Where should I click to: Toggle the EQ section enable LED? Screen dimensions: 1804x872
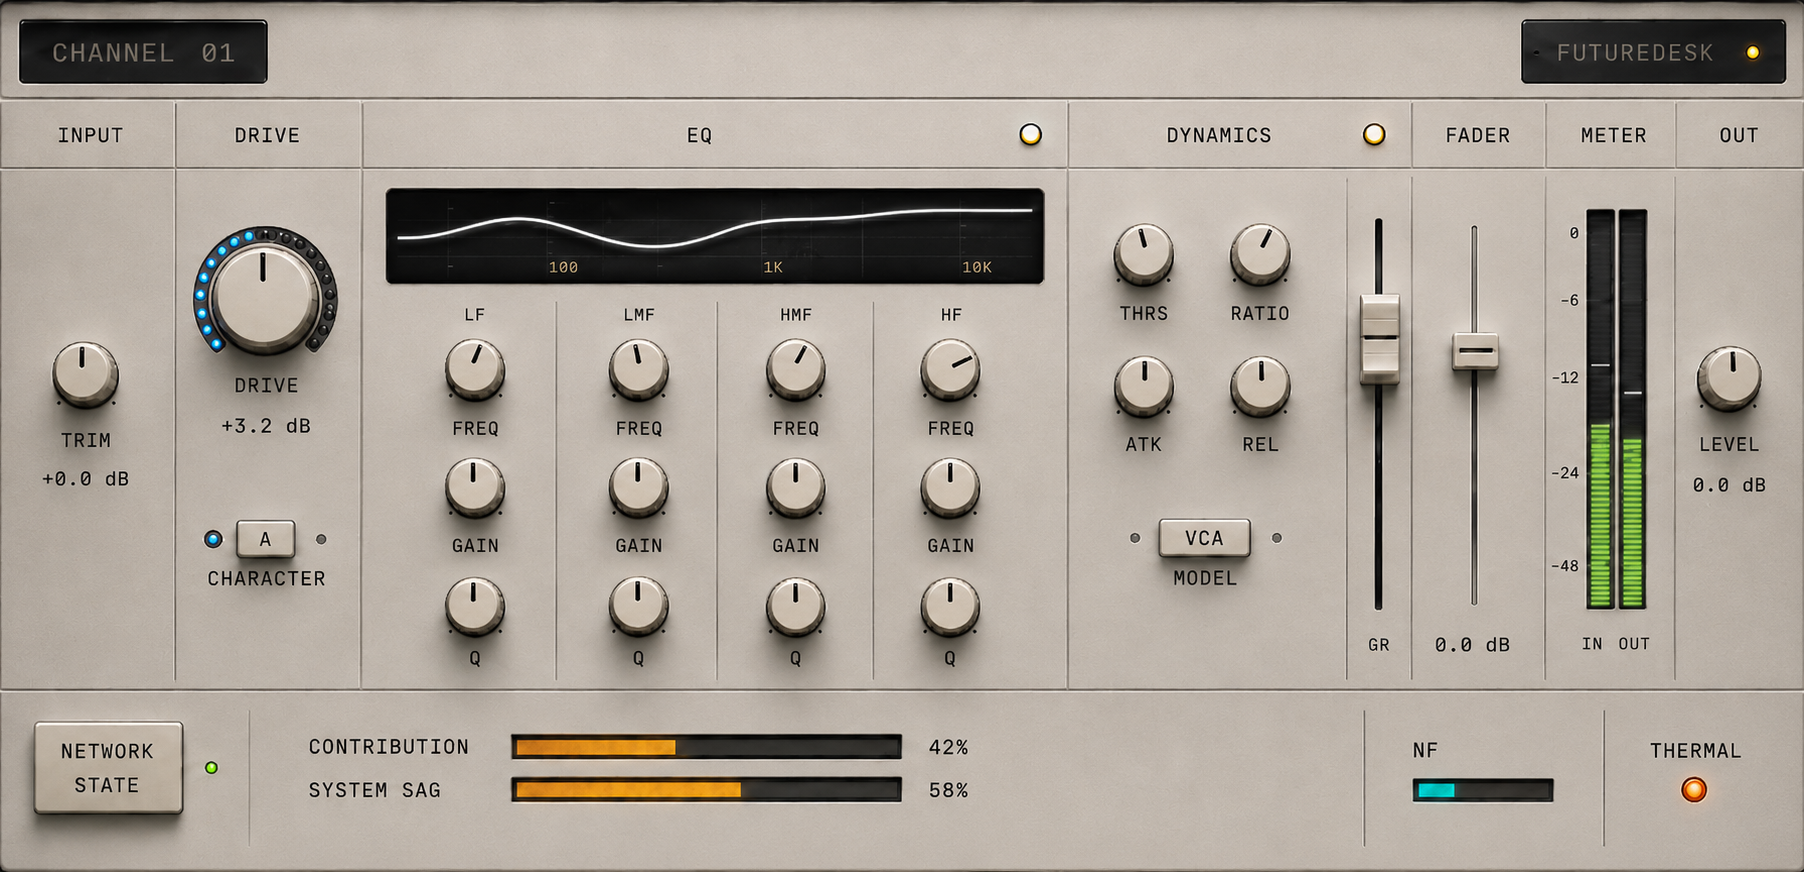[x=1030, y=134]
